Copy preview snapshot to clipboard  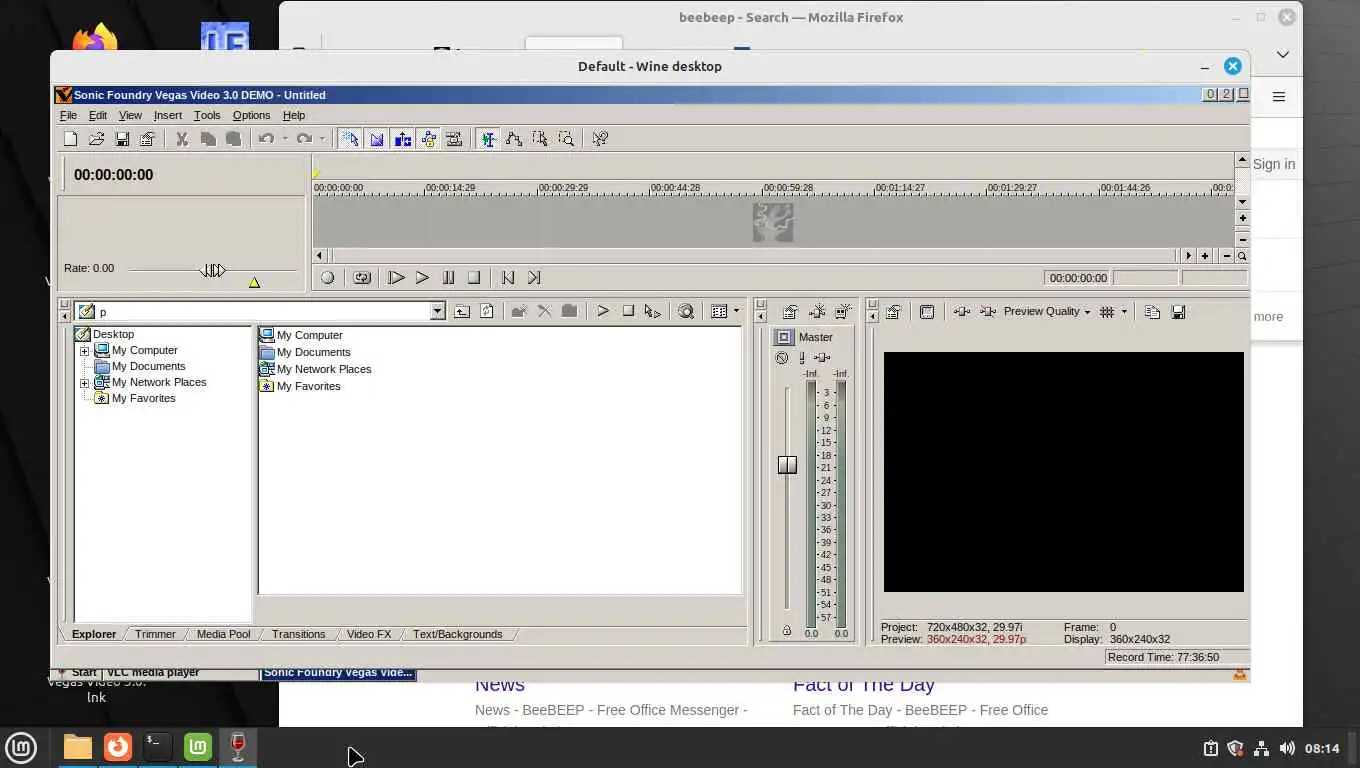[1152, 312]
